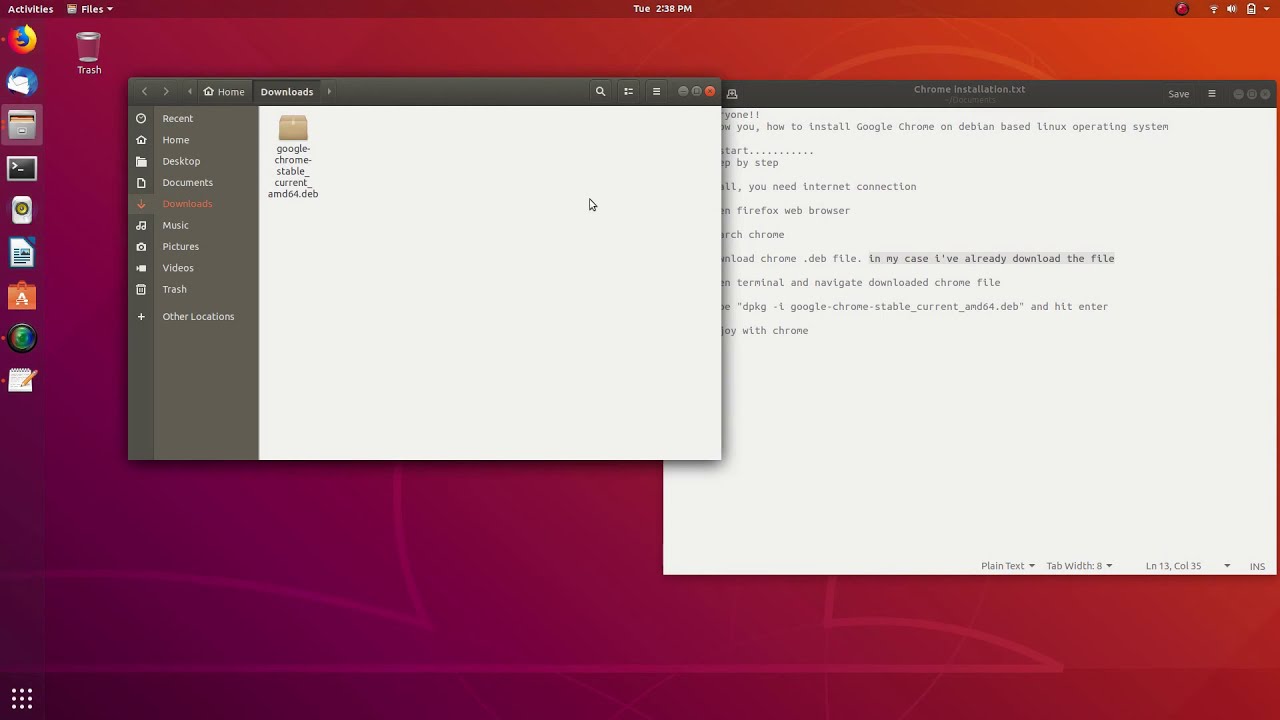
Task: Click the line about debian based linux
Action: tap(945, 127)
